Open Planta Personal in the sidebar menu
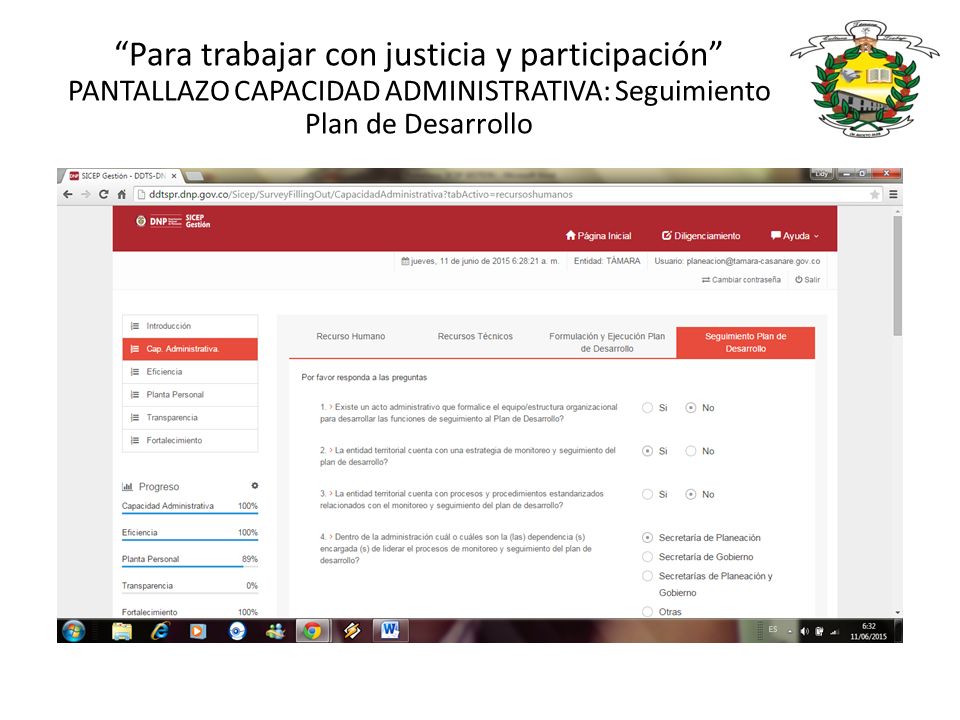The height and width of the screenshot is (720, 960). tap(190, 394)
